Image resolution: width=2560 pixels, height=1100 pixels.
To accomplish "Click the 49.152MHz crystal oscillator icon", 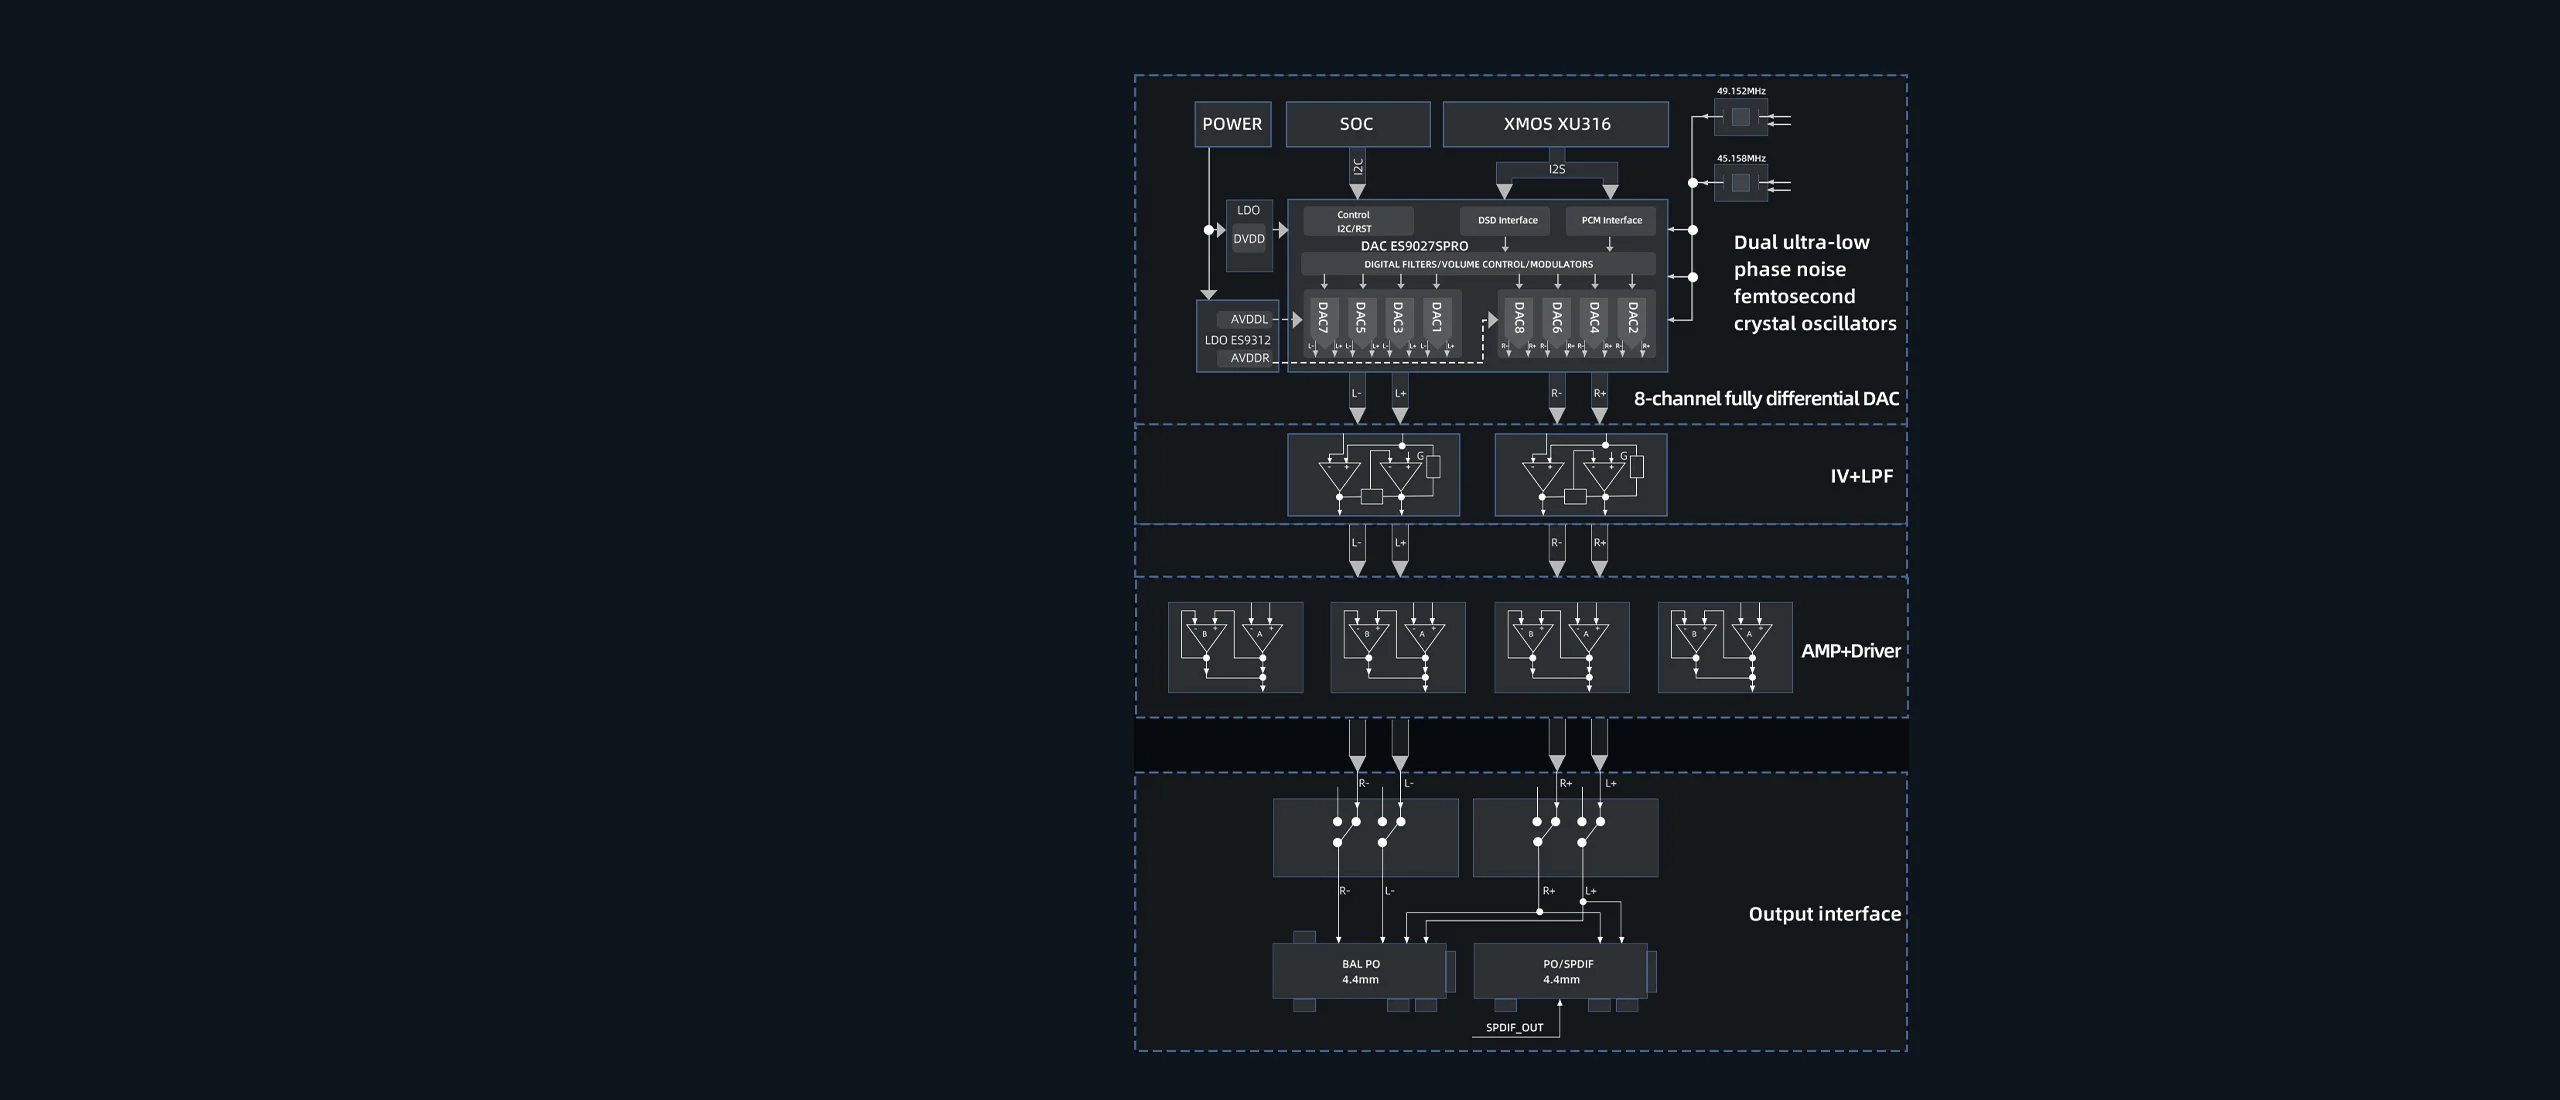I will pos(1740,118).
